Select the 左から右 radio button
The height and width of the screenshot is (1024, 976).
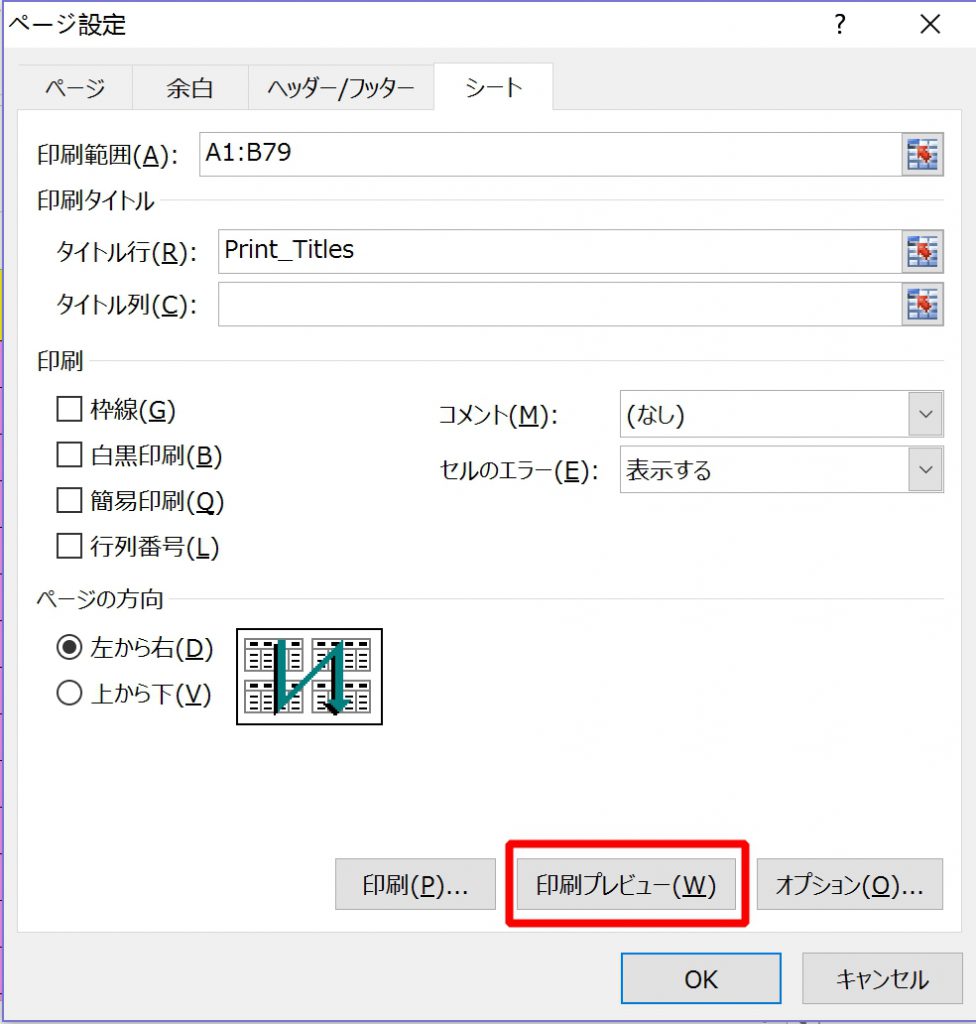pyautogui.click(x=69, y=648)
